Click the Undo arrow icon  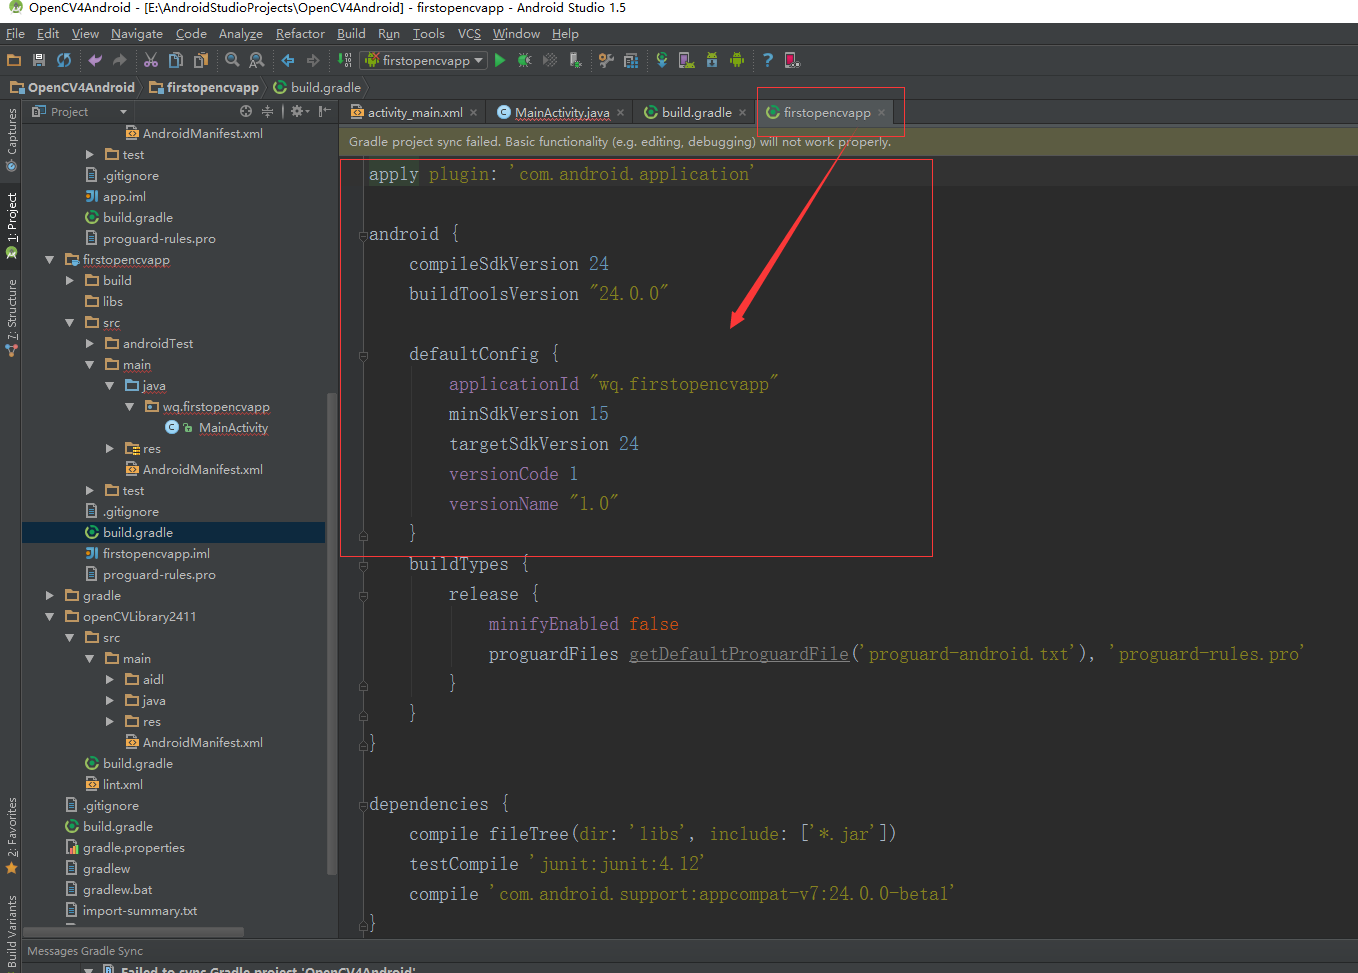(95, 60)
